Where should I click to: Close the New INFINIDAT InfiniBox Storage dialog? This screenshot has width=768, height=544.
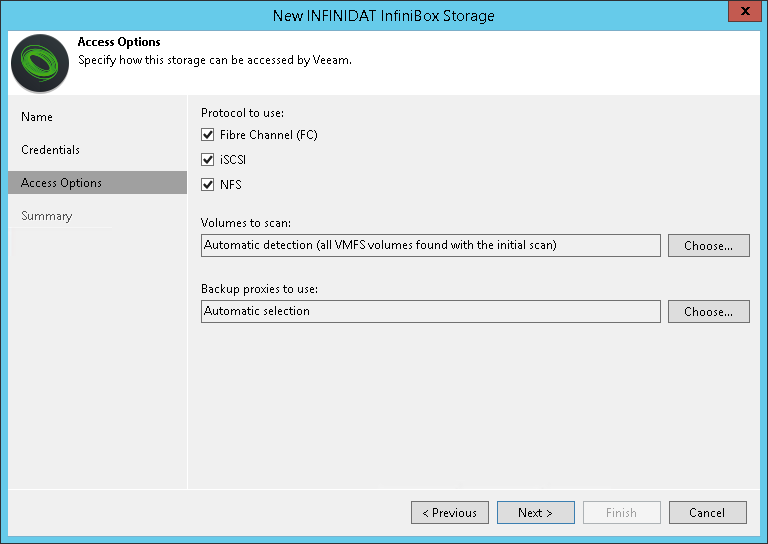coord(744,14)
